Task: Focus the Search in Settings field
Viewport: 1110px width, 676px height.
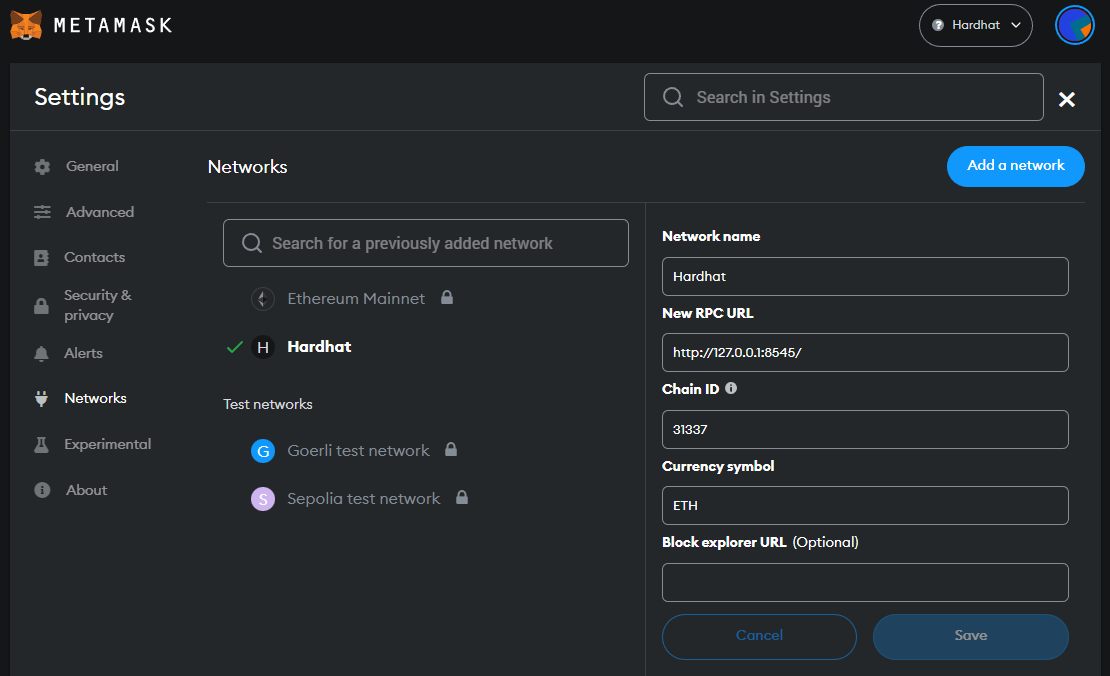Action: (x=844, y=97)
